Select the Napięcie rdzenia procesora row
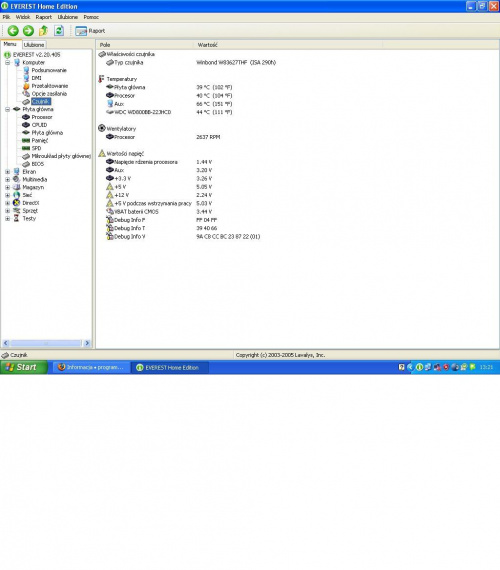The height and width of the screenshot is (570, 500). tap(159, 162)
